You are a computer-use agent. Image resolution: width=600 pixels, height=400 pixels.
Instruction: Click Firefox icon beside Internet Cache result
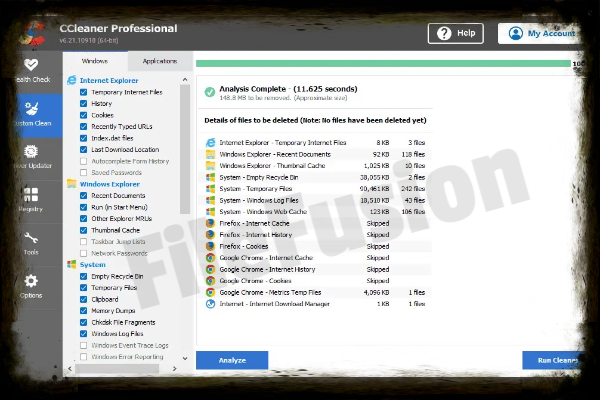coord(210,223)
